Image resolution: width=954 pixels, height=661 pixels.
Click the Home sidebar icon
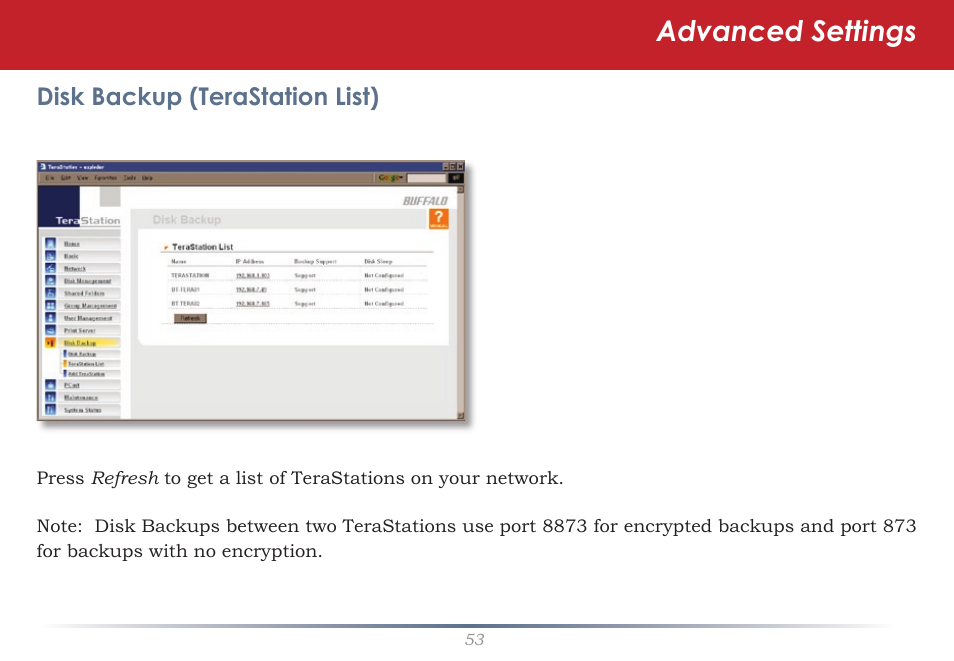[x=50, y=243]
